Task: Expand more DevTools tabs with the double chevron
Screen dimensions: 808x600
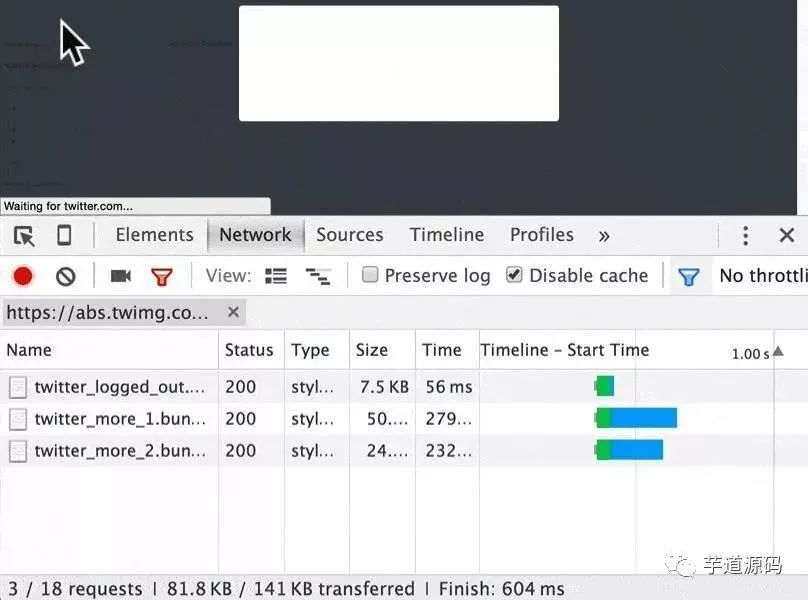Action: (604, 236)
